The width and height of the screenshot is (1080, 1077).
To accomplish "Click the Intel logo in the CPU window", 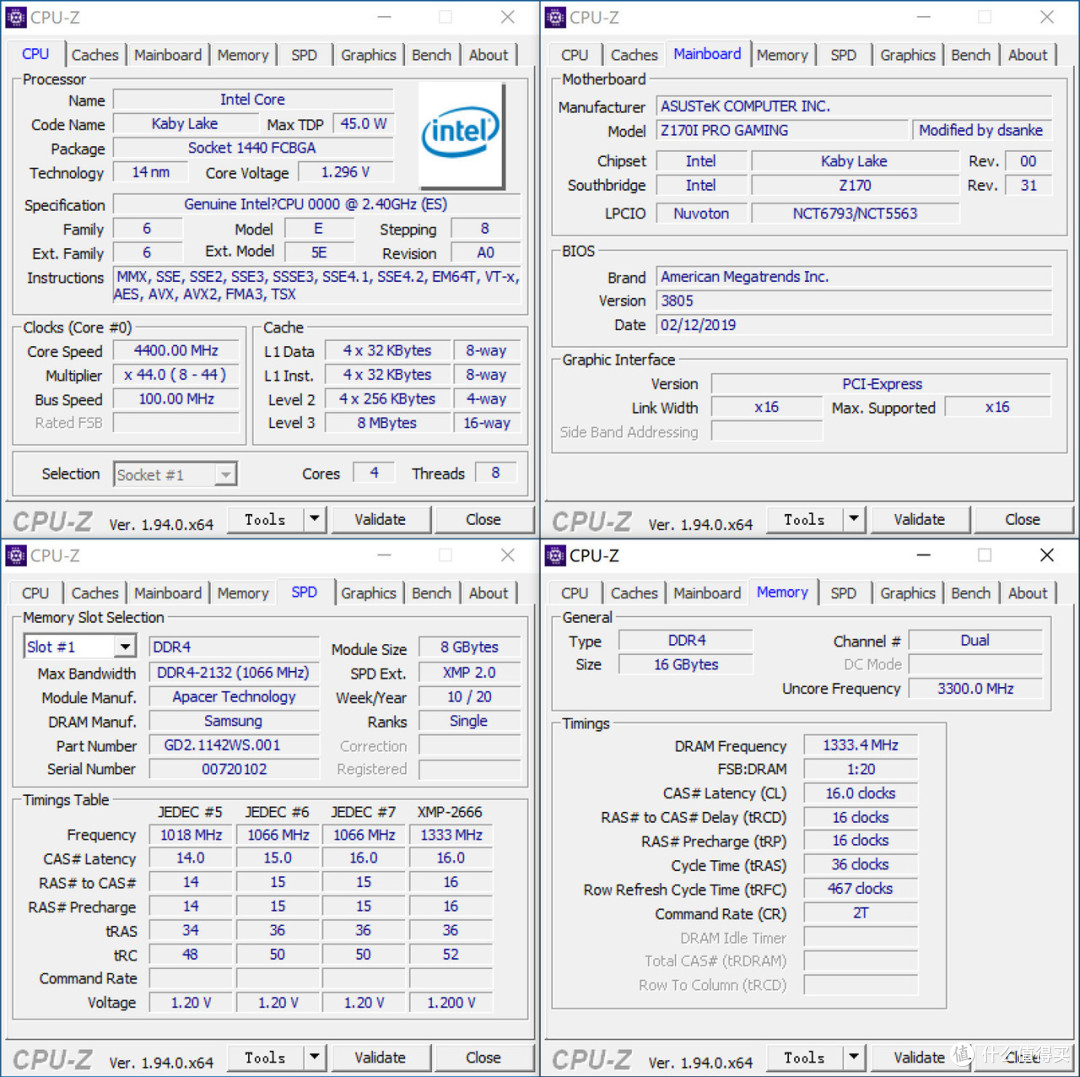I will [x=461, y=135].
